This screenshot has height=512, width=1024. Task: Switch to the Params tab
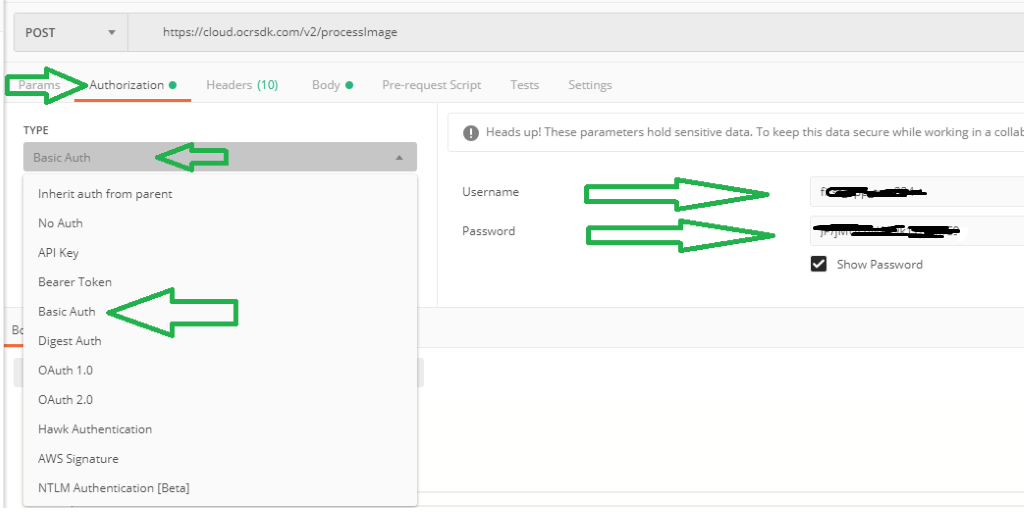[39, 85]
